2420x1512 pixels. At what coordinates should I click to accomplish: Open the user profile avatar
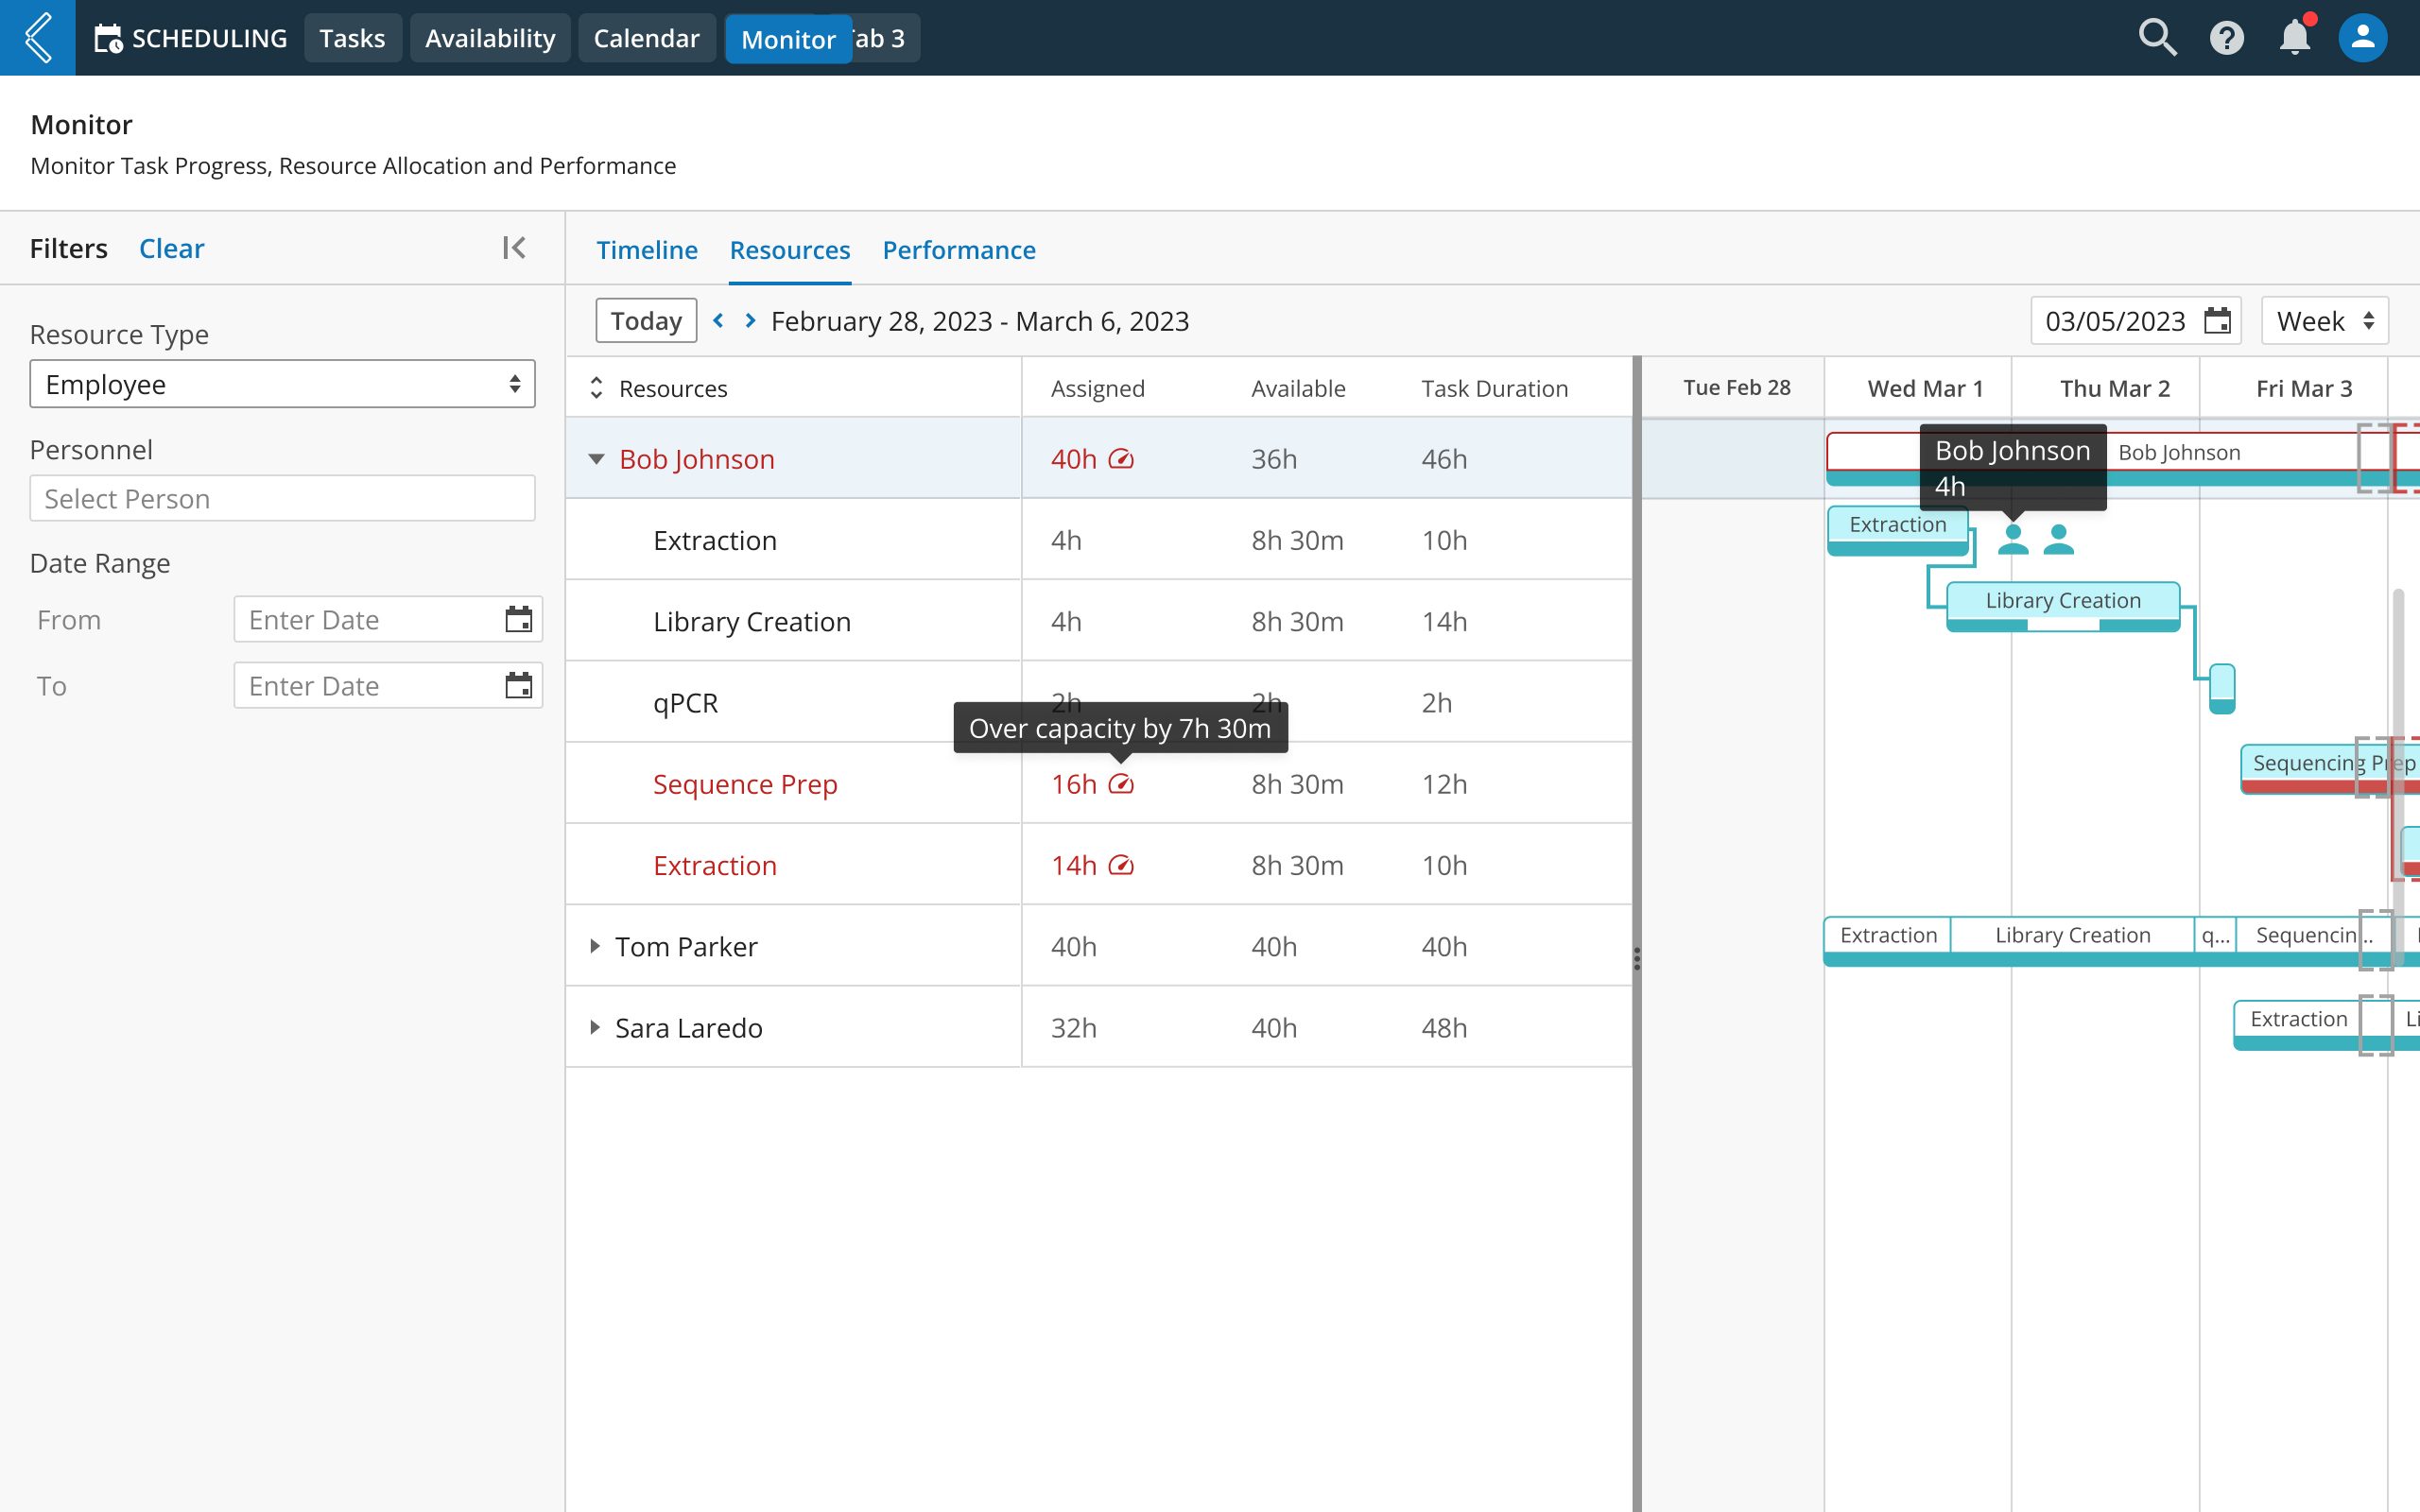point(2362,38)
